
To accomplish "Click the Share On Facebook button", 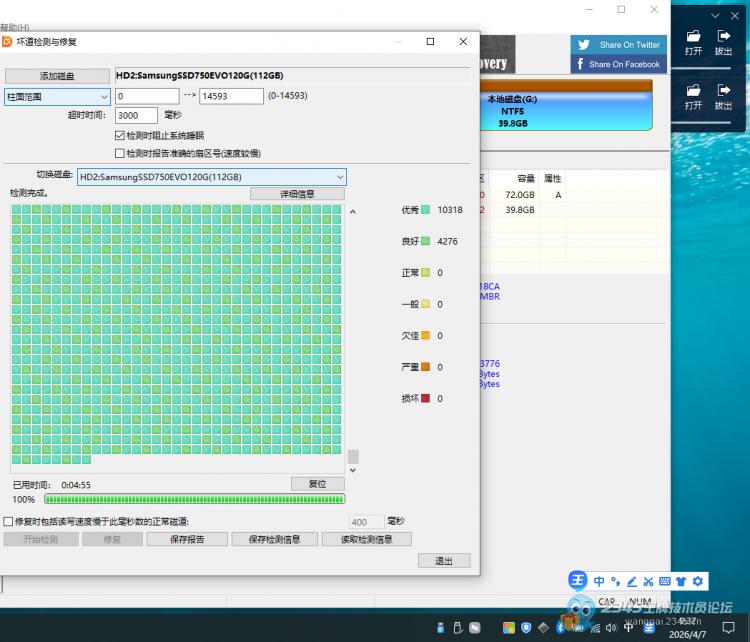I will click(x=619, y=64).
